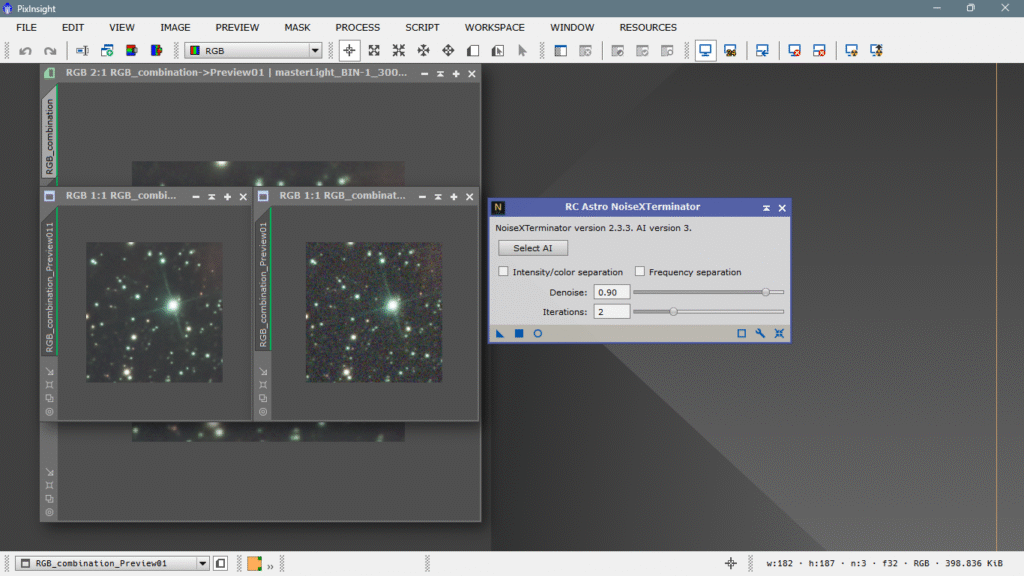Viewport: 1024px width, 576px height.
Task: Select the New Preview tool
Action: click(x=473, y=51)
